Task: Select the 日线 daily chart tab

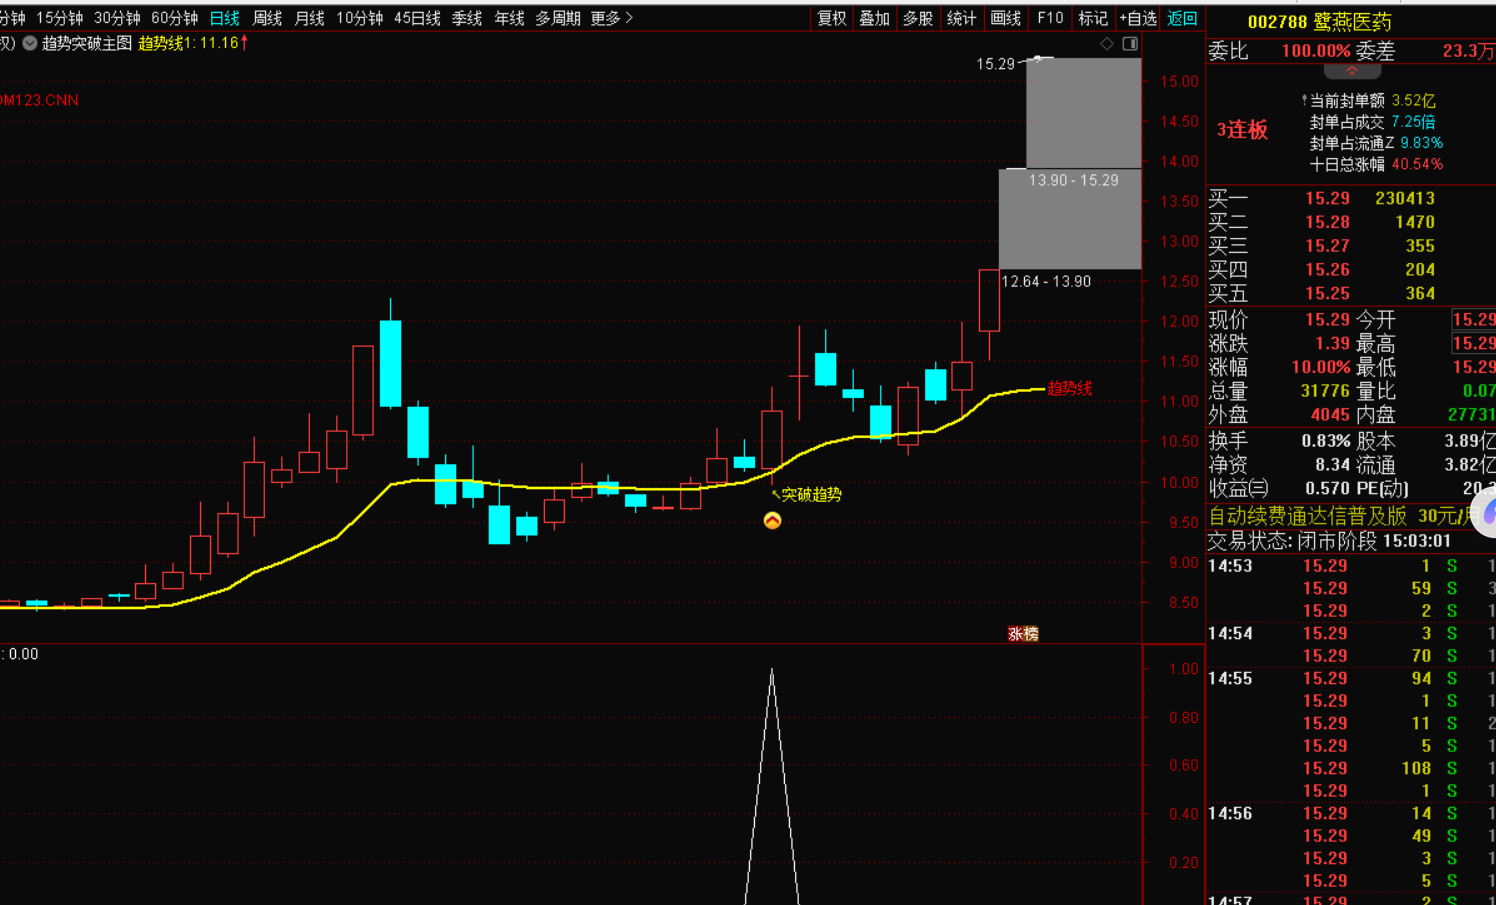Action: coord(224,18)
